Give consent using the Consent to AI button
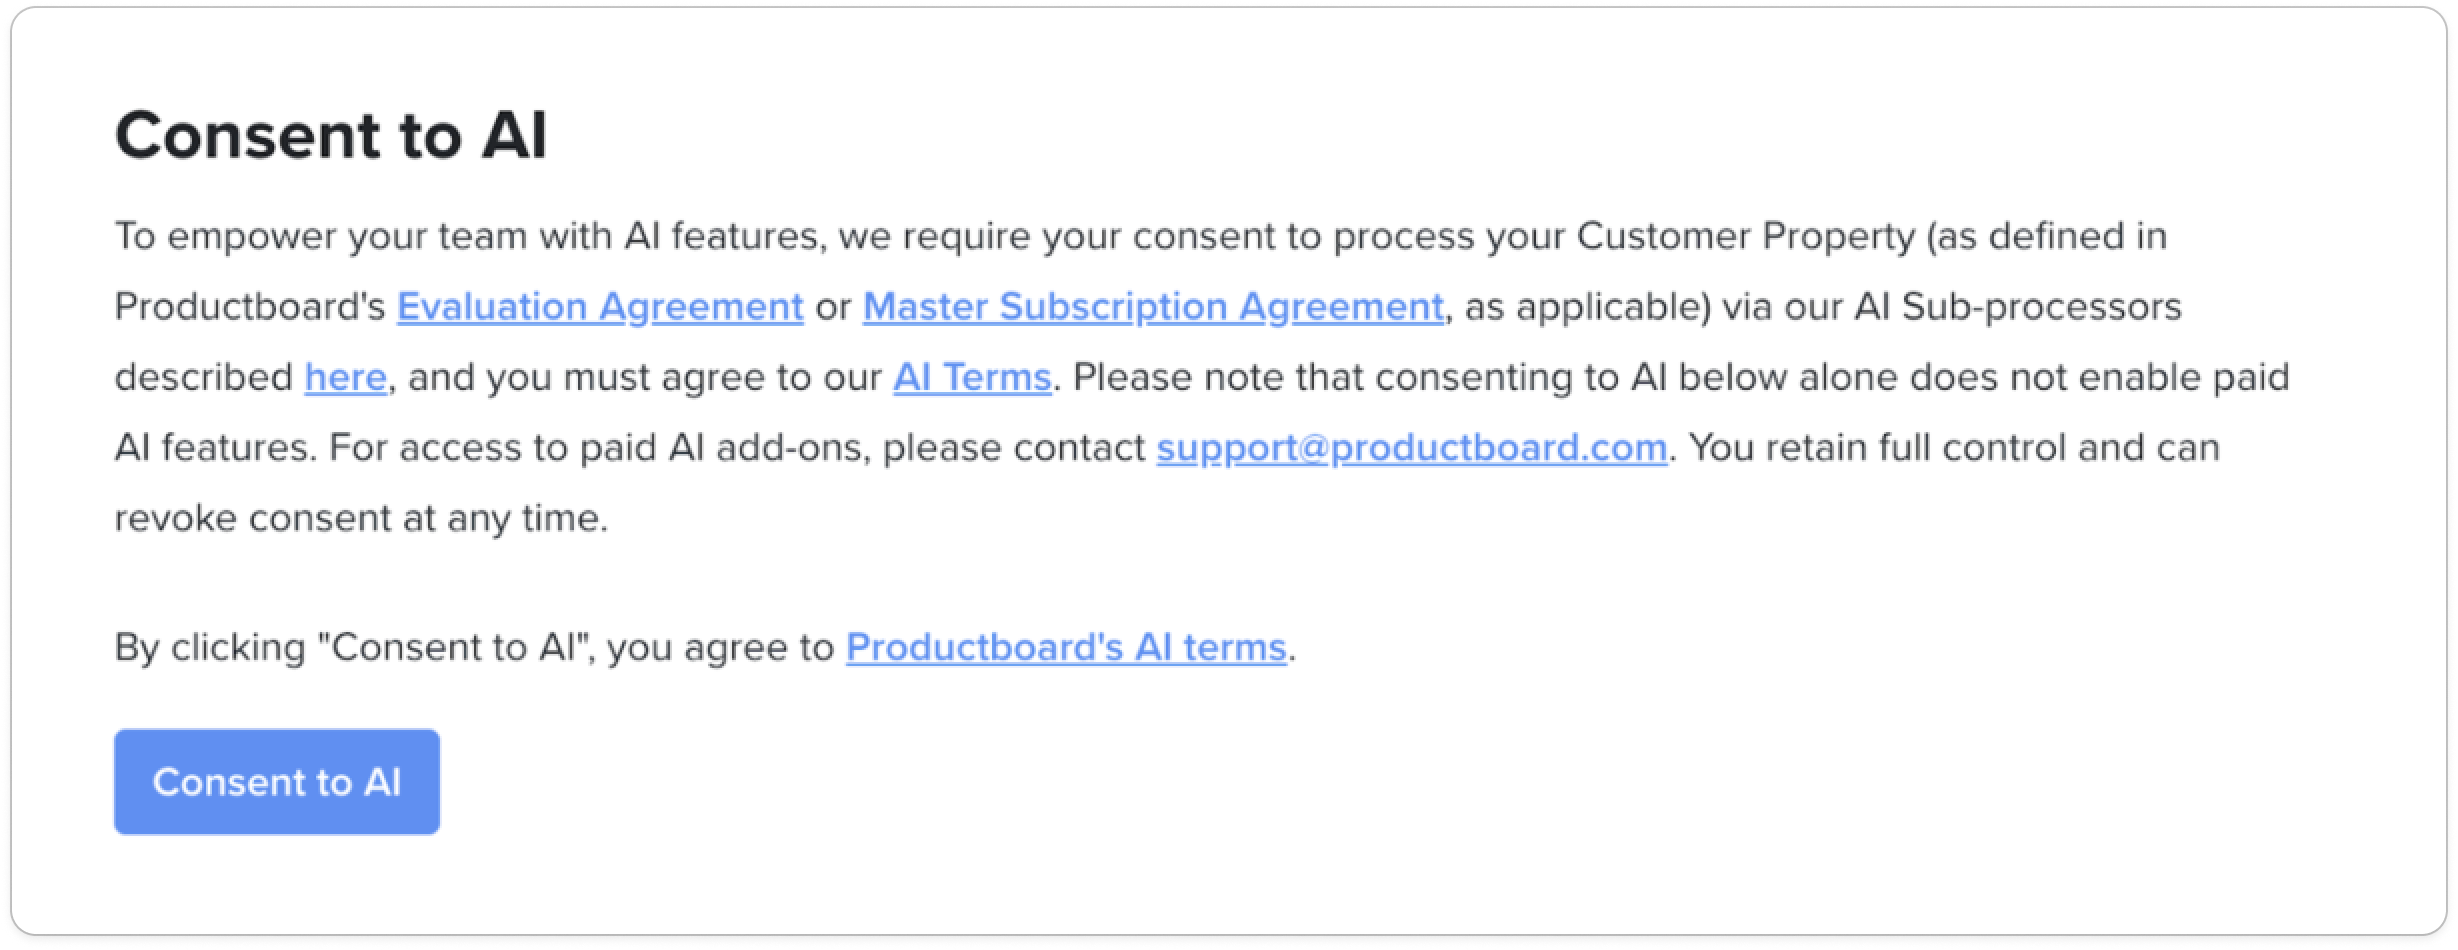 coord(277,782)
